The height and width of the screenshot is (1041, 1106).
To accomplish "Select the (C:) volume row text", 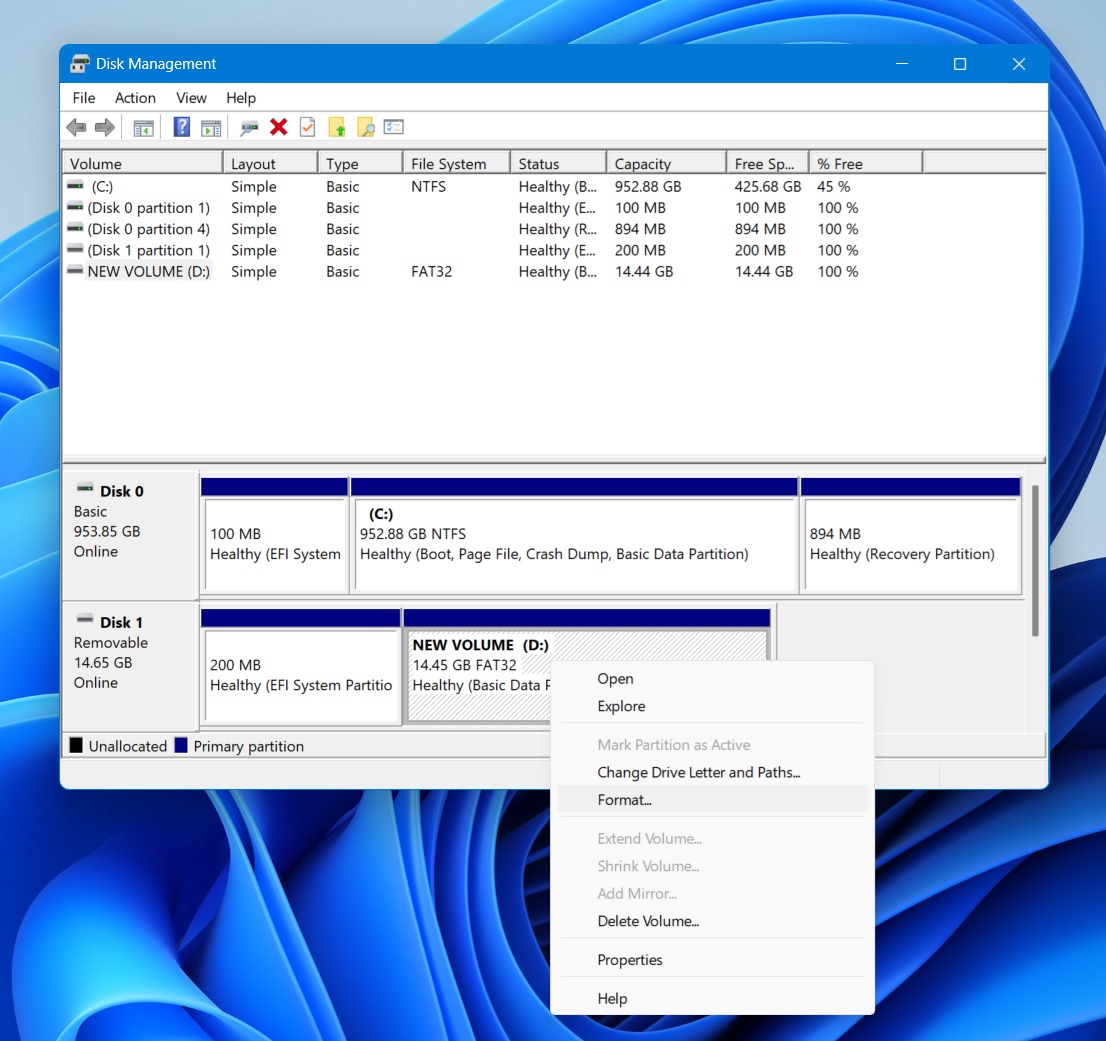I will tap(102, 186).
